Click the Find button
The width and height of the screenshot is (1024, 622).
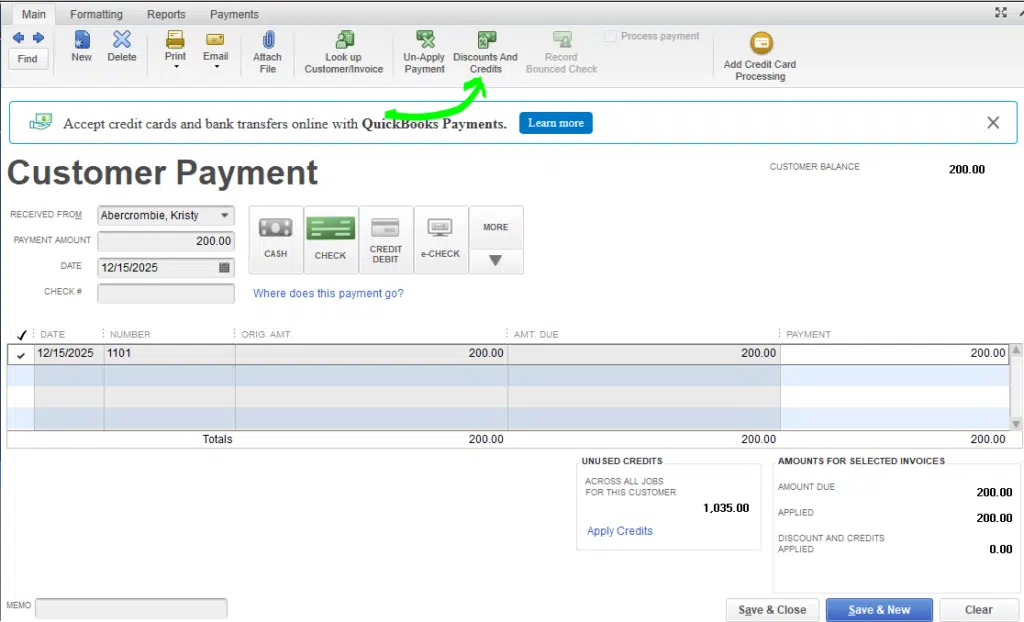pos(27,59)
